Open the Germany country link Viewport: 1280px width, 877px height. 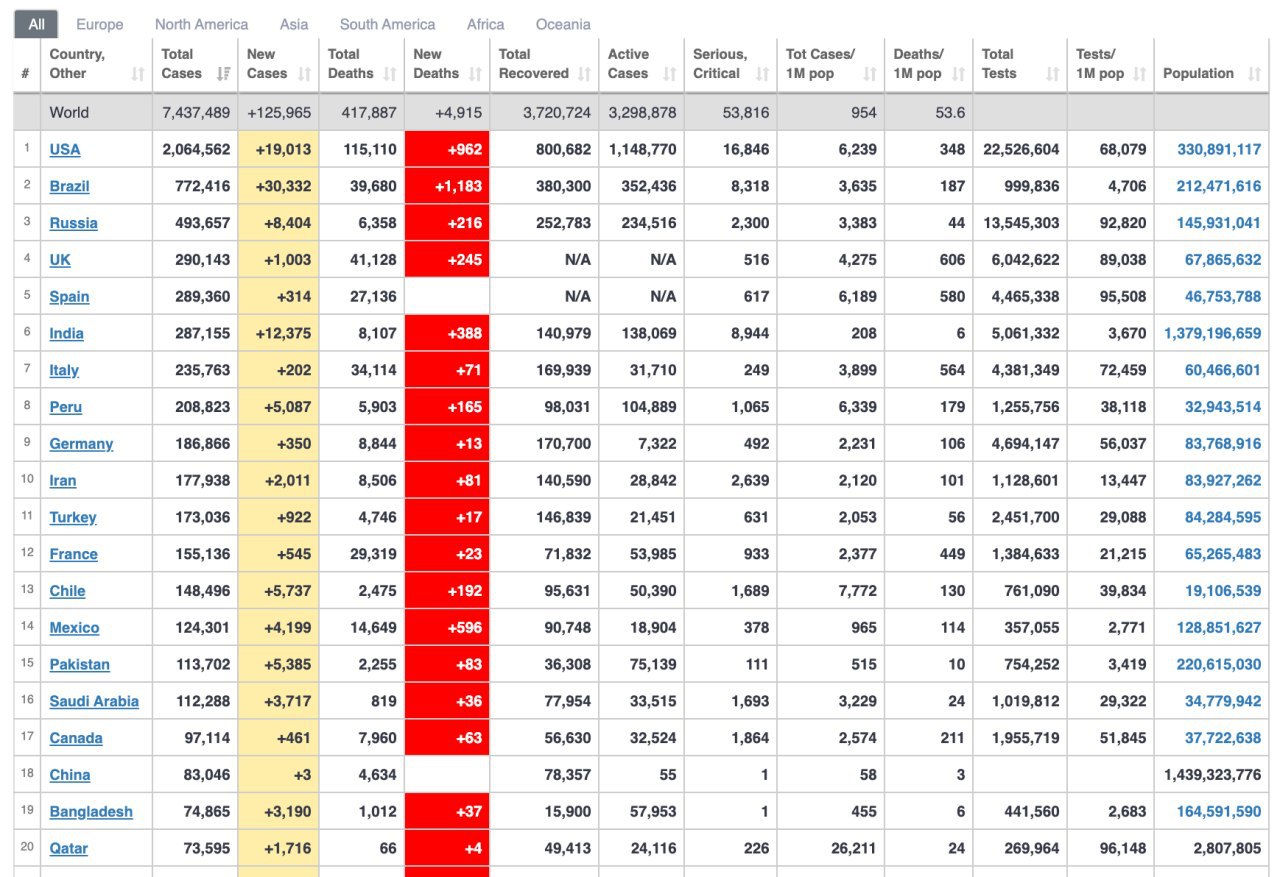pos(82,444)
